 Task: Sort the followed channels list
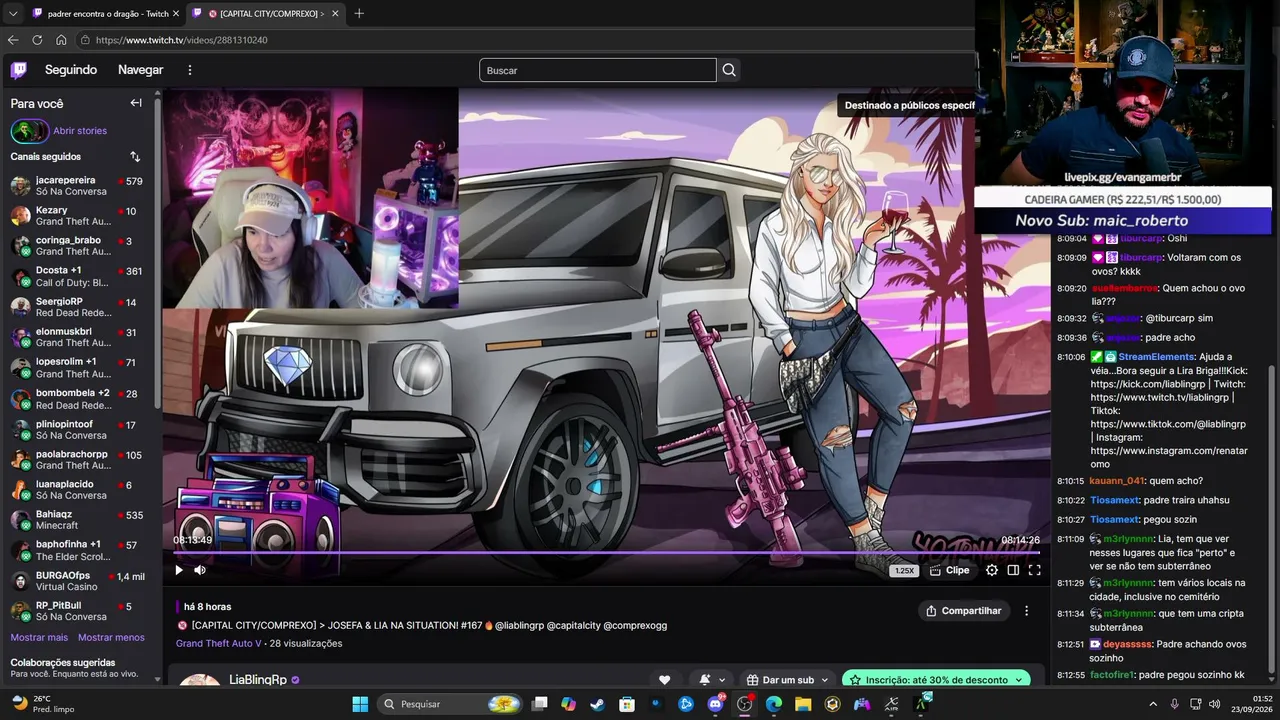pyautogui.click(x=135, y=157)
